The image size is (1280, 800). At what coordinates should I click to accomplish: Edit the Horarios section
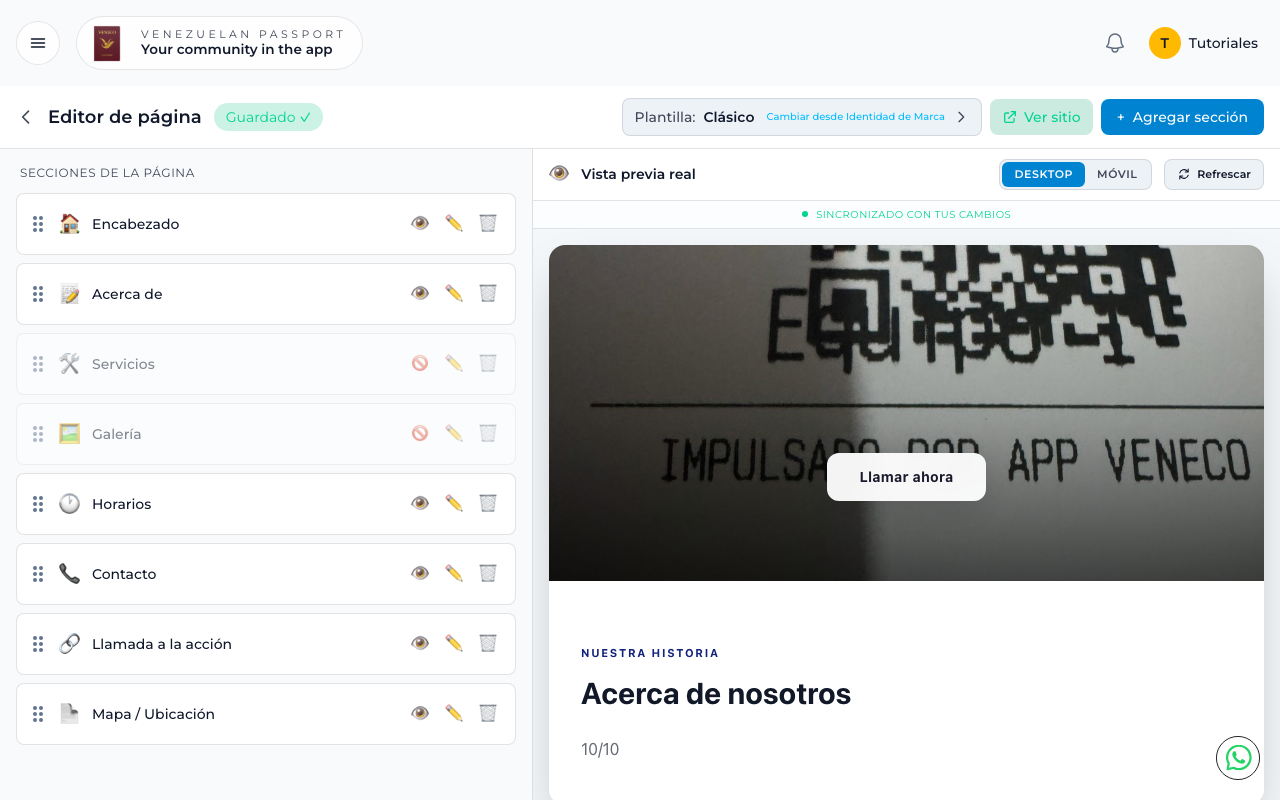tap(454, 503)
